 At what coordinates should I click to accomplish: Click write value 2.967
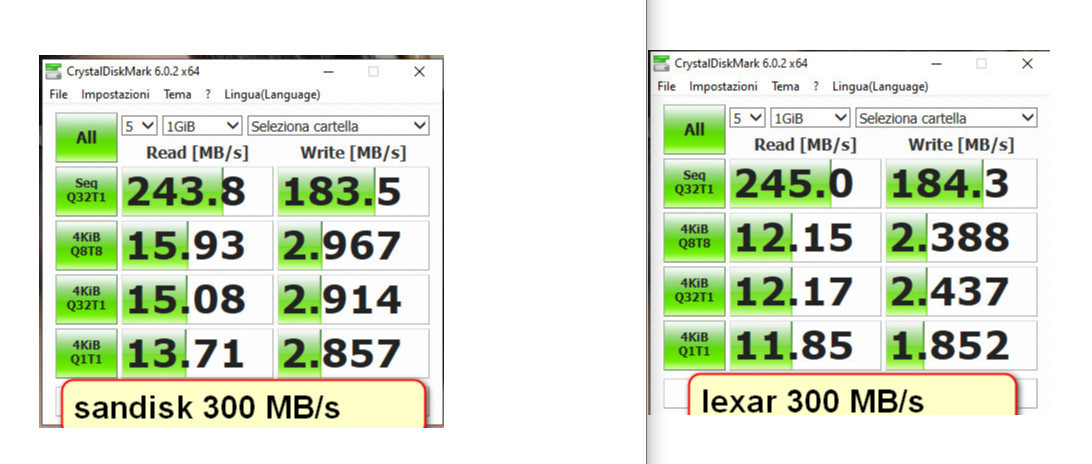[353, 245]
